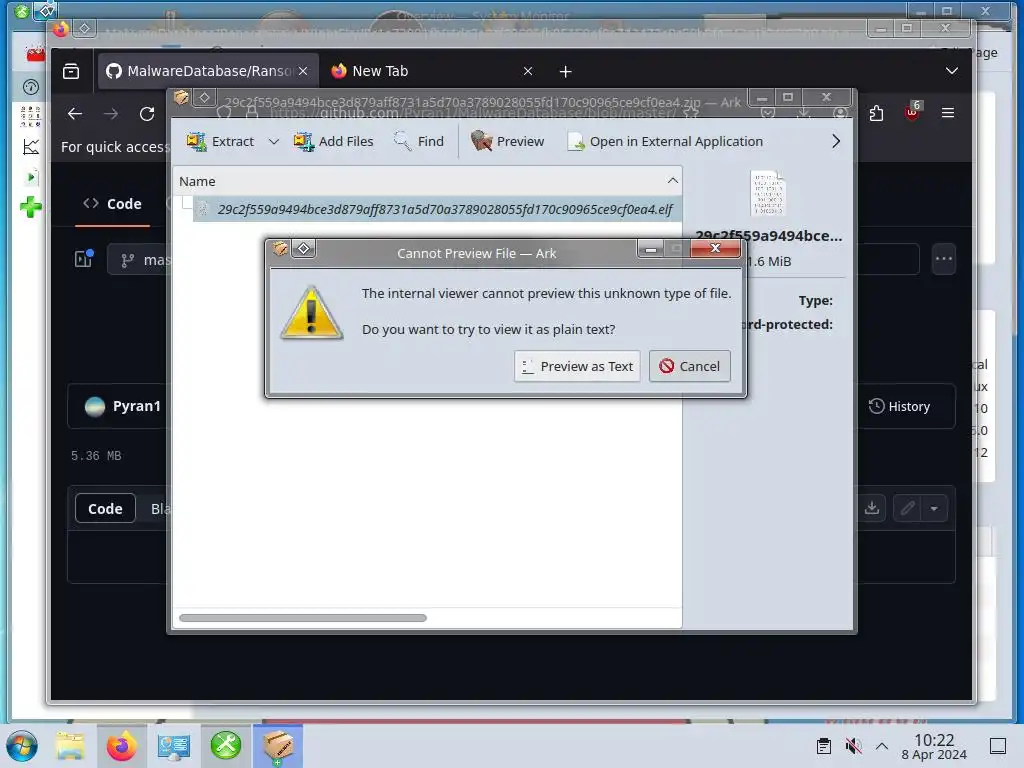
Task: Click the green plus sidebar icon
Action: coord(31,208)
